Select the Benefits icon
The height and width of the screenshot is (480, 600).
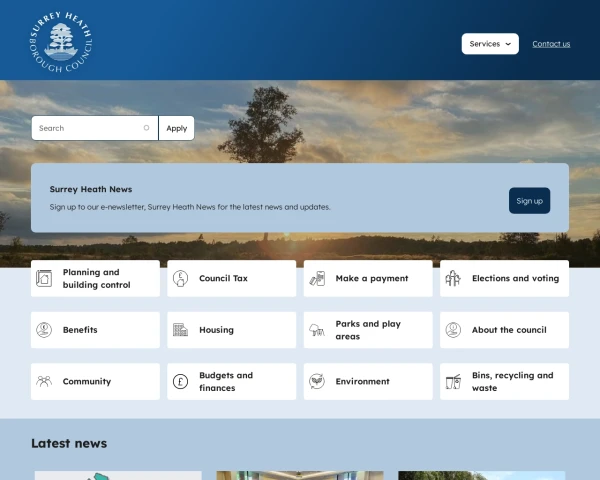coord(44,330)
